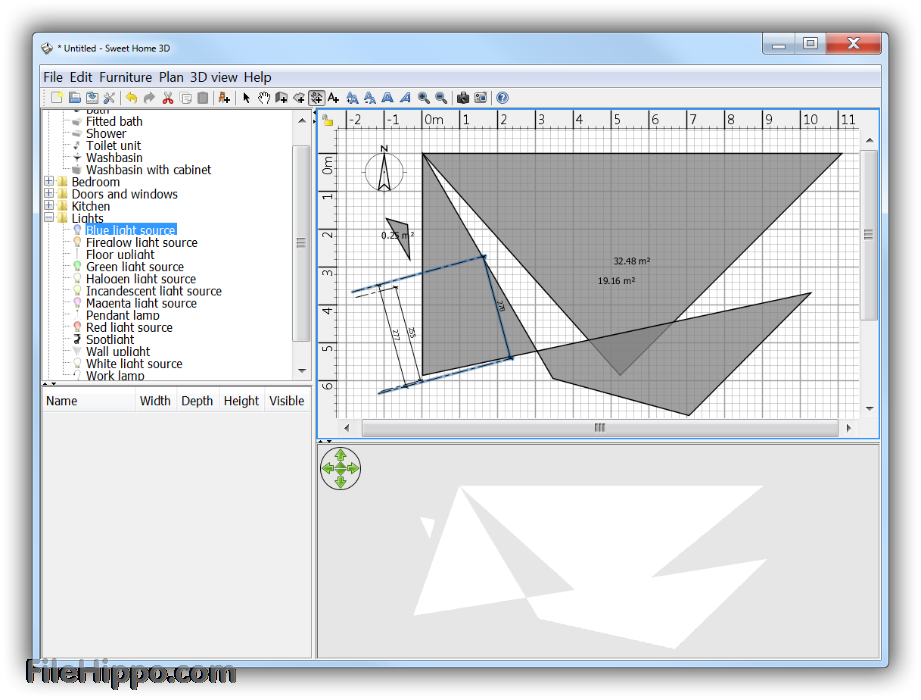This screenshot has width=921, height=700.
Task: Select the Create rooms tool
Action: pos(299,98)
